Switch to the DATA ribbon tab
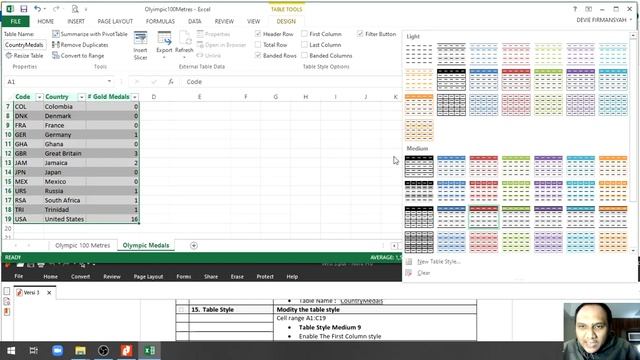This screenshot has width=640, height=360. tap(195, 21)
